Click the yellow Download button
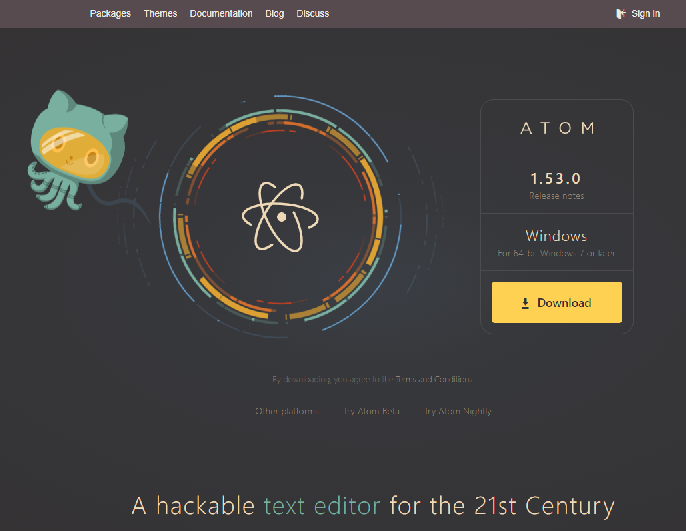 pyautogui.click(x=556, y=302)
